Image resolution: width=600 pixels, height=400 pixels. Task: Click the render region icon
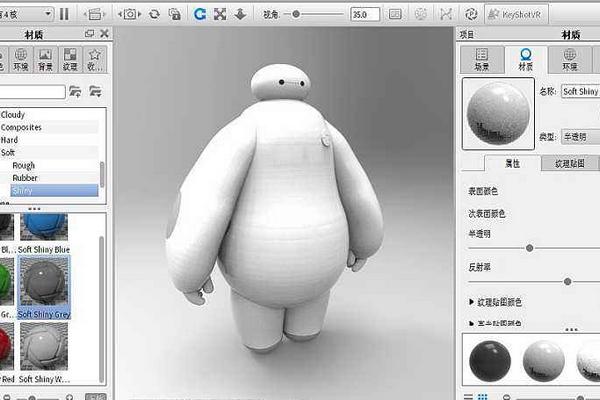[94, 15]
